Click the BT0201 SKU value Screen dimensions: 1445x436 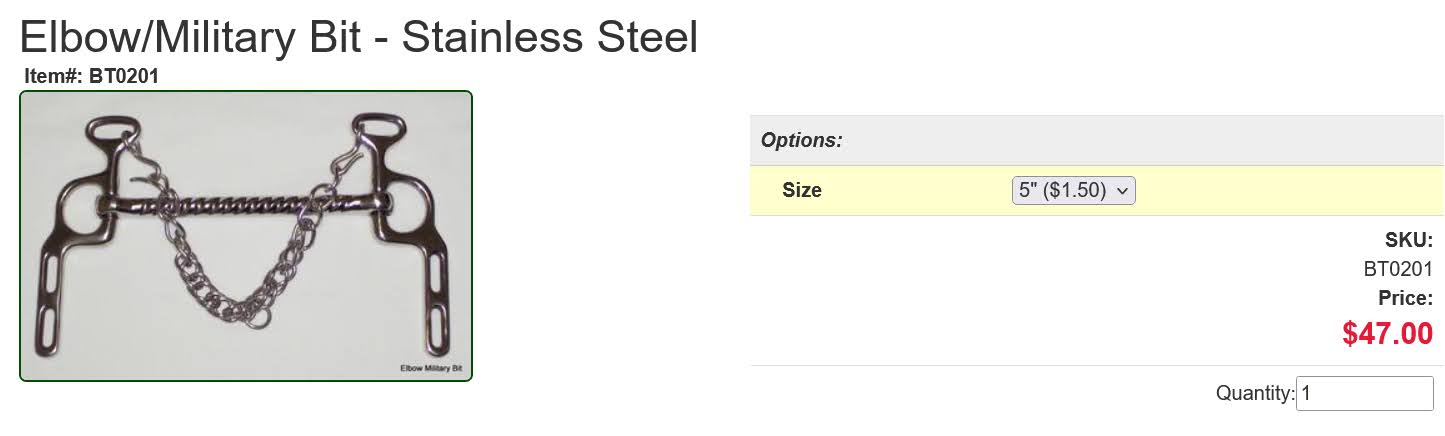pos(1398,269)
